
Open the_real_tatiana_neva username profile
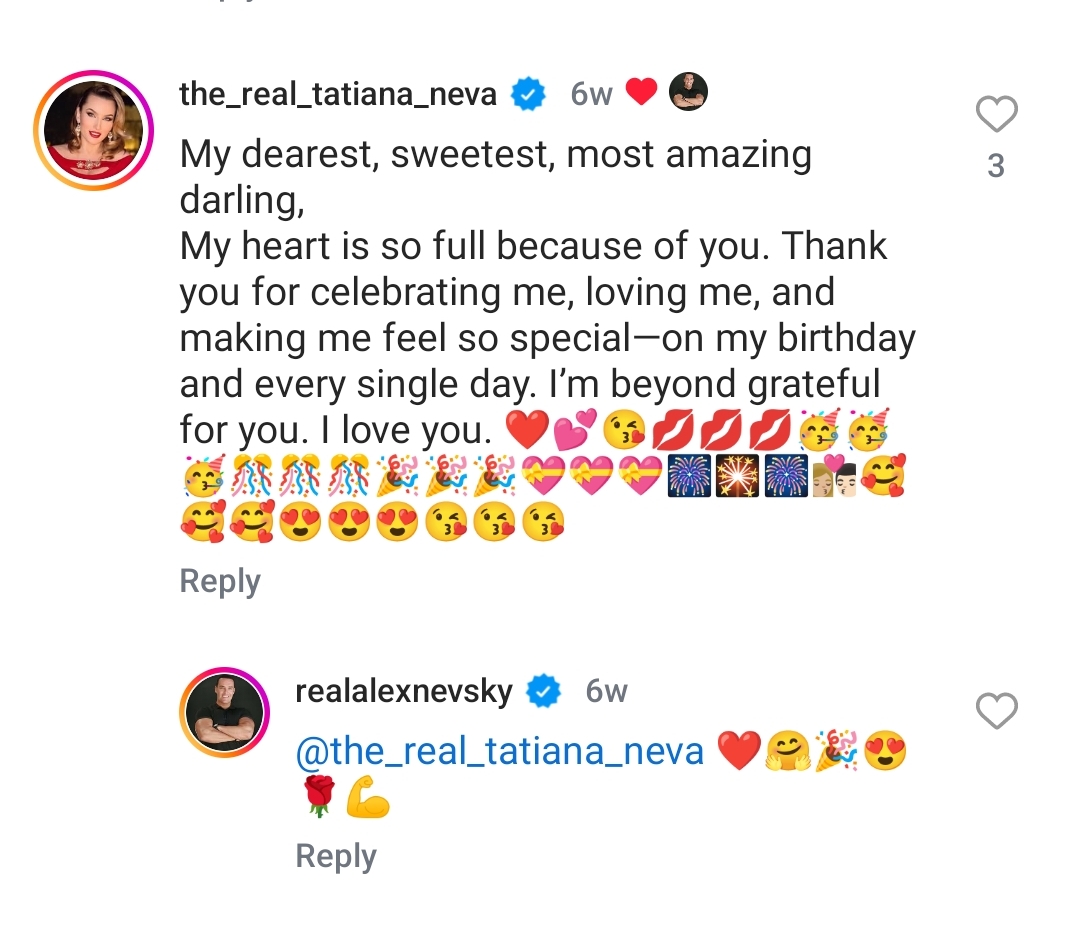338,94
